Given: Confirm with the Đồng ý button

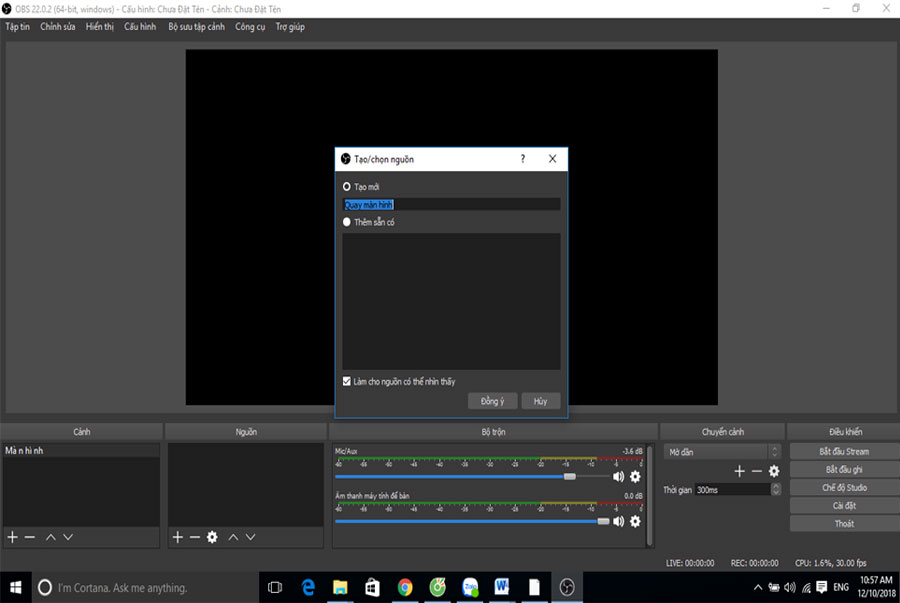Looking at the screenshot, I should coord(492,401).
